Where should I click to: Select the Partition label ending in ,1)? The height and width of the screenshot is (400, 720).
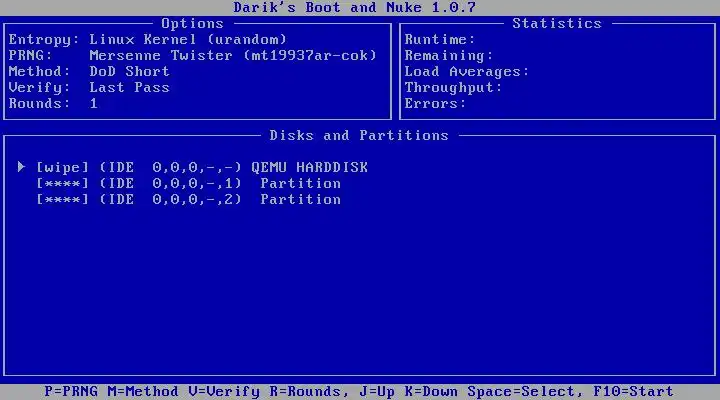pos(301,184)
